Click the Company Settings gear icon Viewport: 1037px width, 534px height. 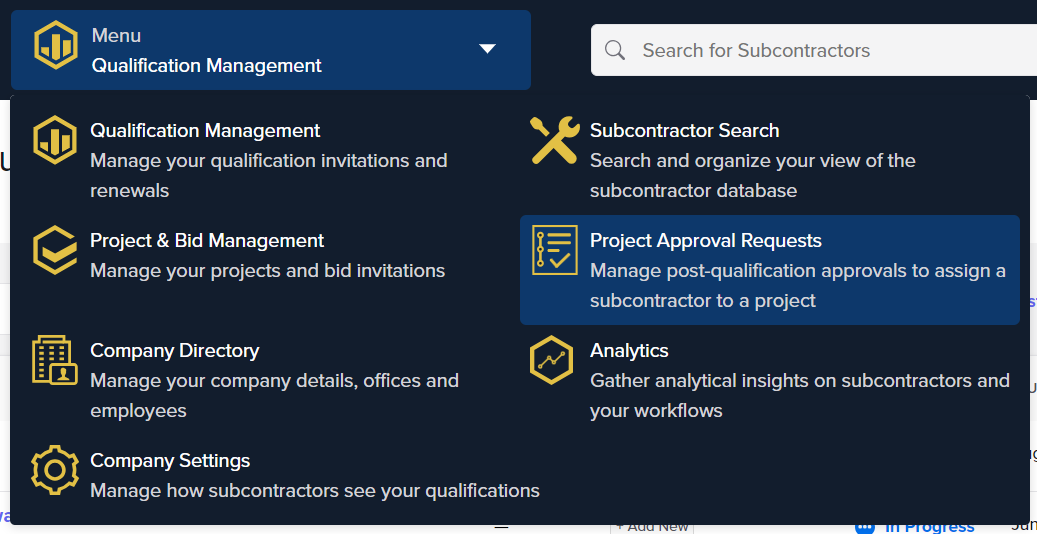tap(55, 470)
